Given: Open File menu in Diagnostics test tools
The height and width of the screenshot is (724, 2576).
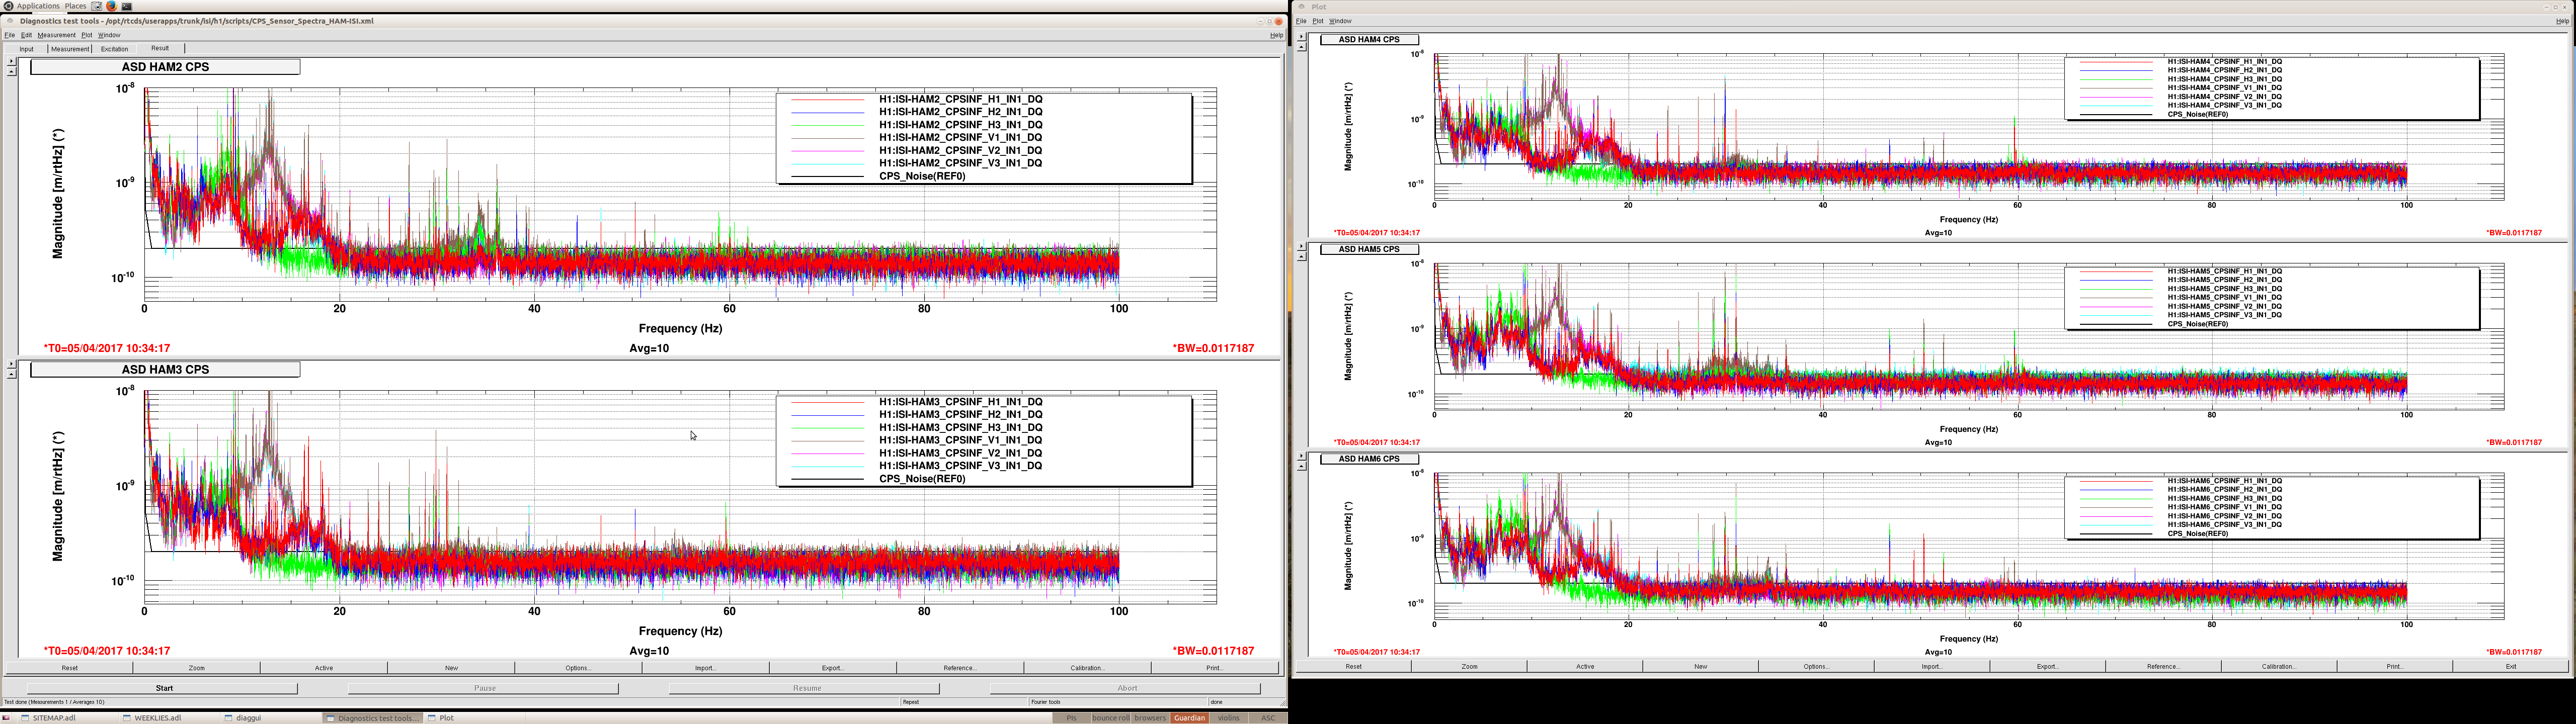Looking at the screenshot, I should [x=10, y=35].
